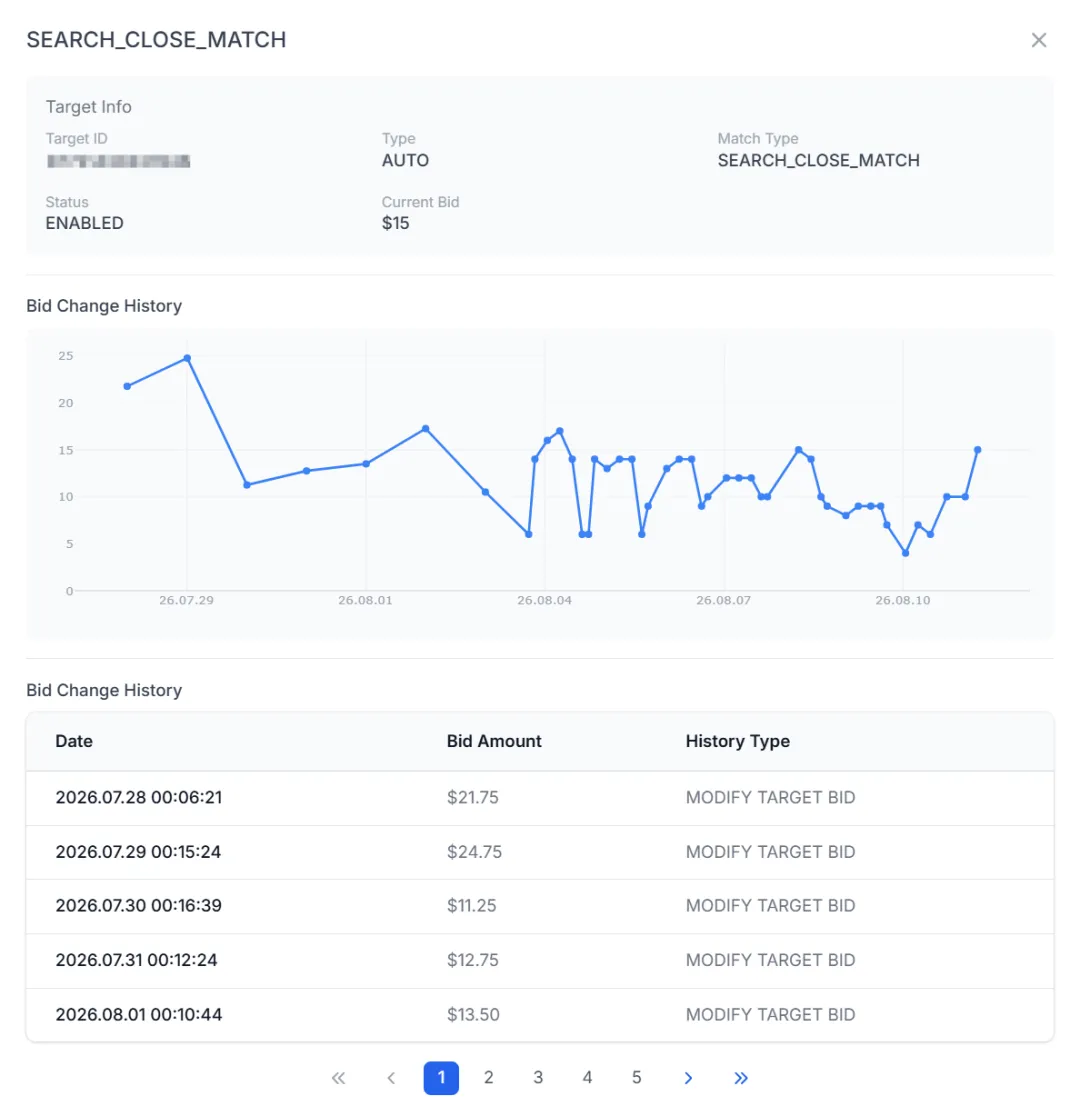Image resolution: width=1080 pixels, height=1116 pixels.
Task: Click the Bid Amount column header
Action: click(x=494, y=741)
